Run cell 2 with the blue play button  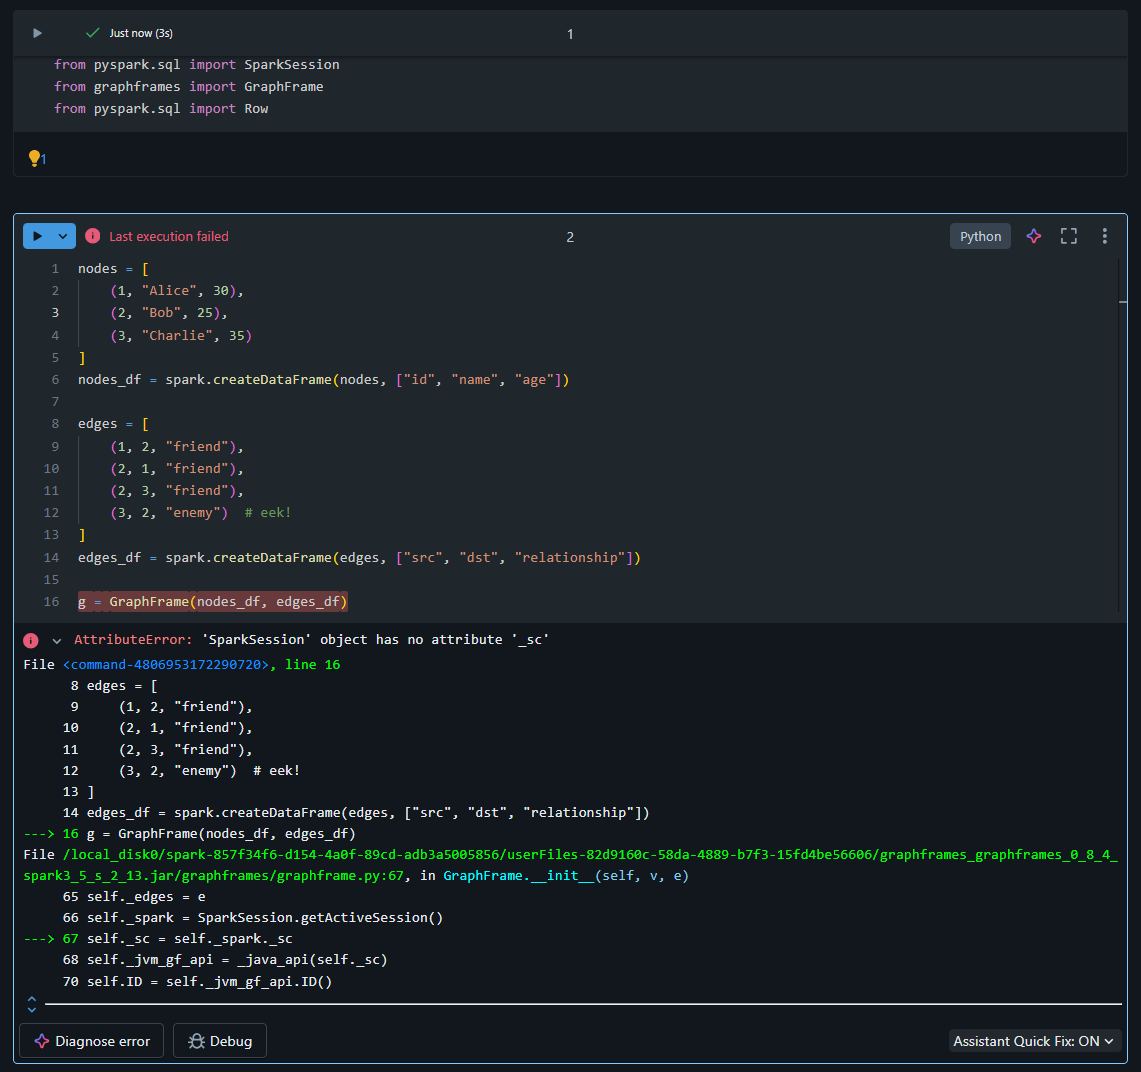[38, 236]
